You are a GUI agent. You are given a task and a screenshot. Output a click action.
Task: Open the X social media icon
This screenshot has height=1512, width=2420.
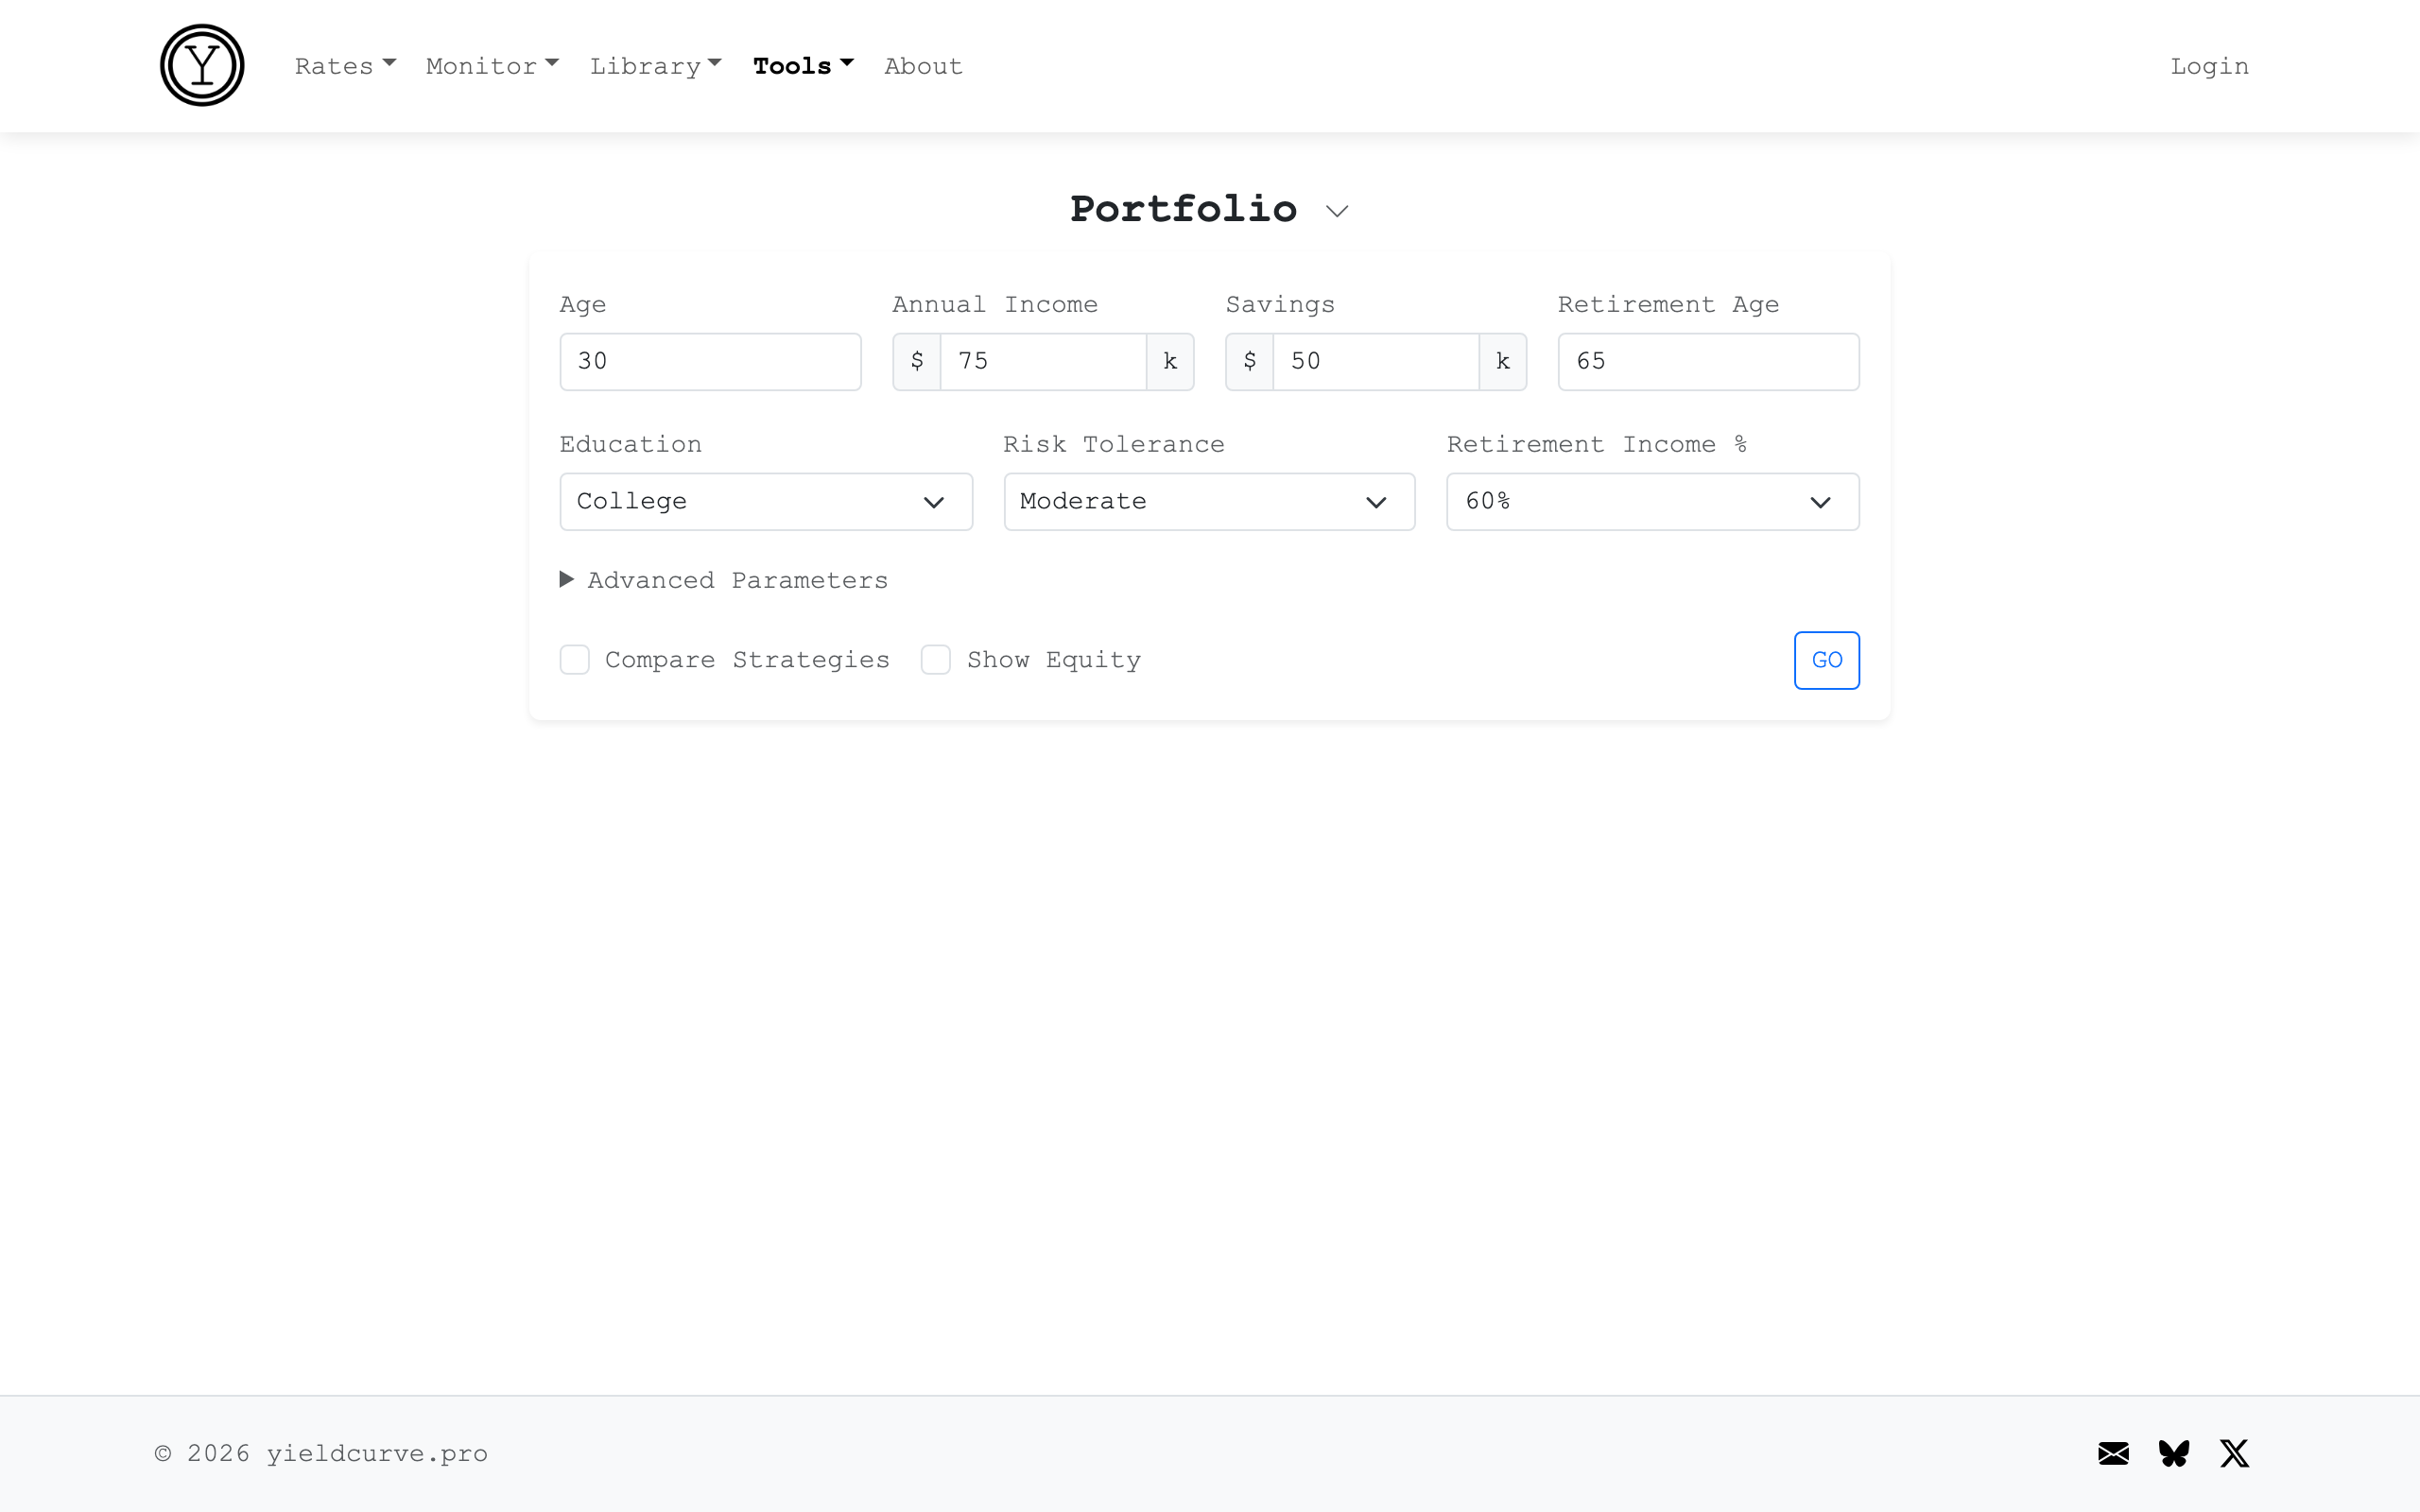(x=2234, y=1453)
